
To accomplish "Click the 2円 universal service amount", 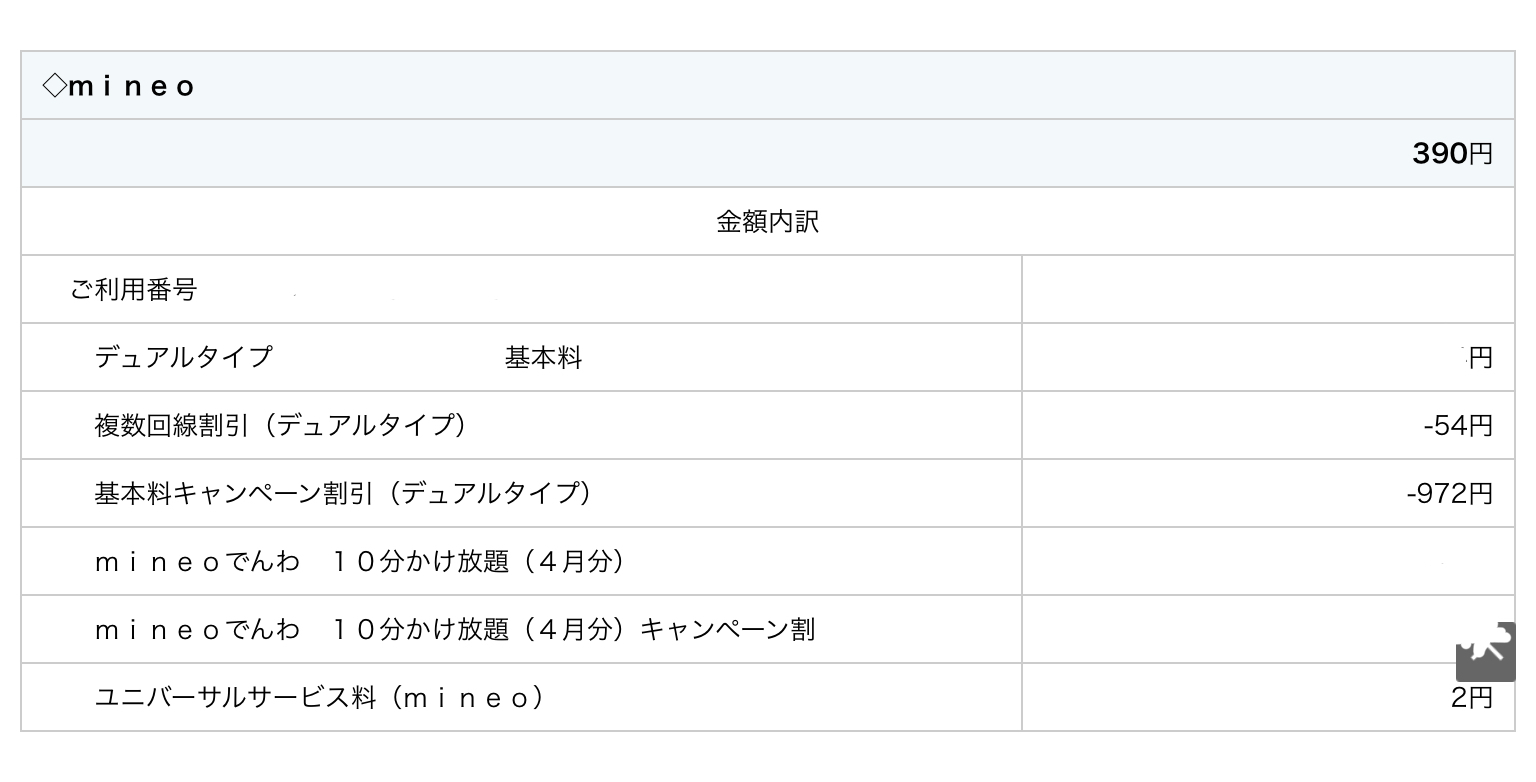I will [x=1471, y=698].
